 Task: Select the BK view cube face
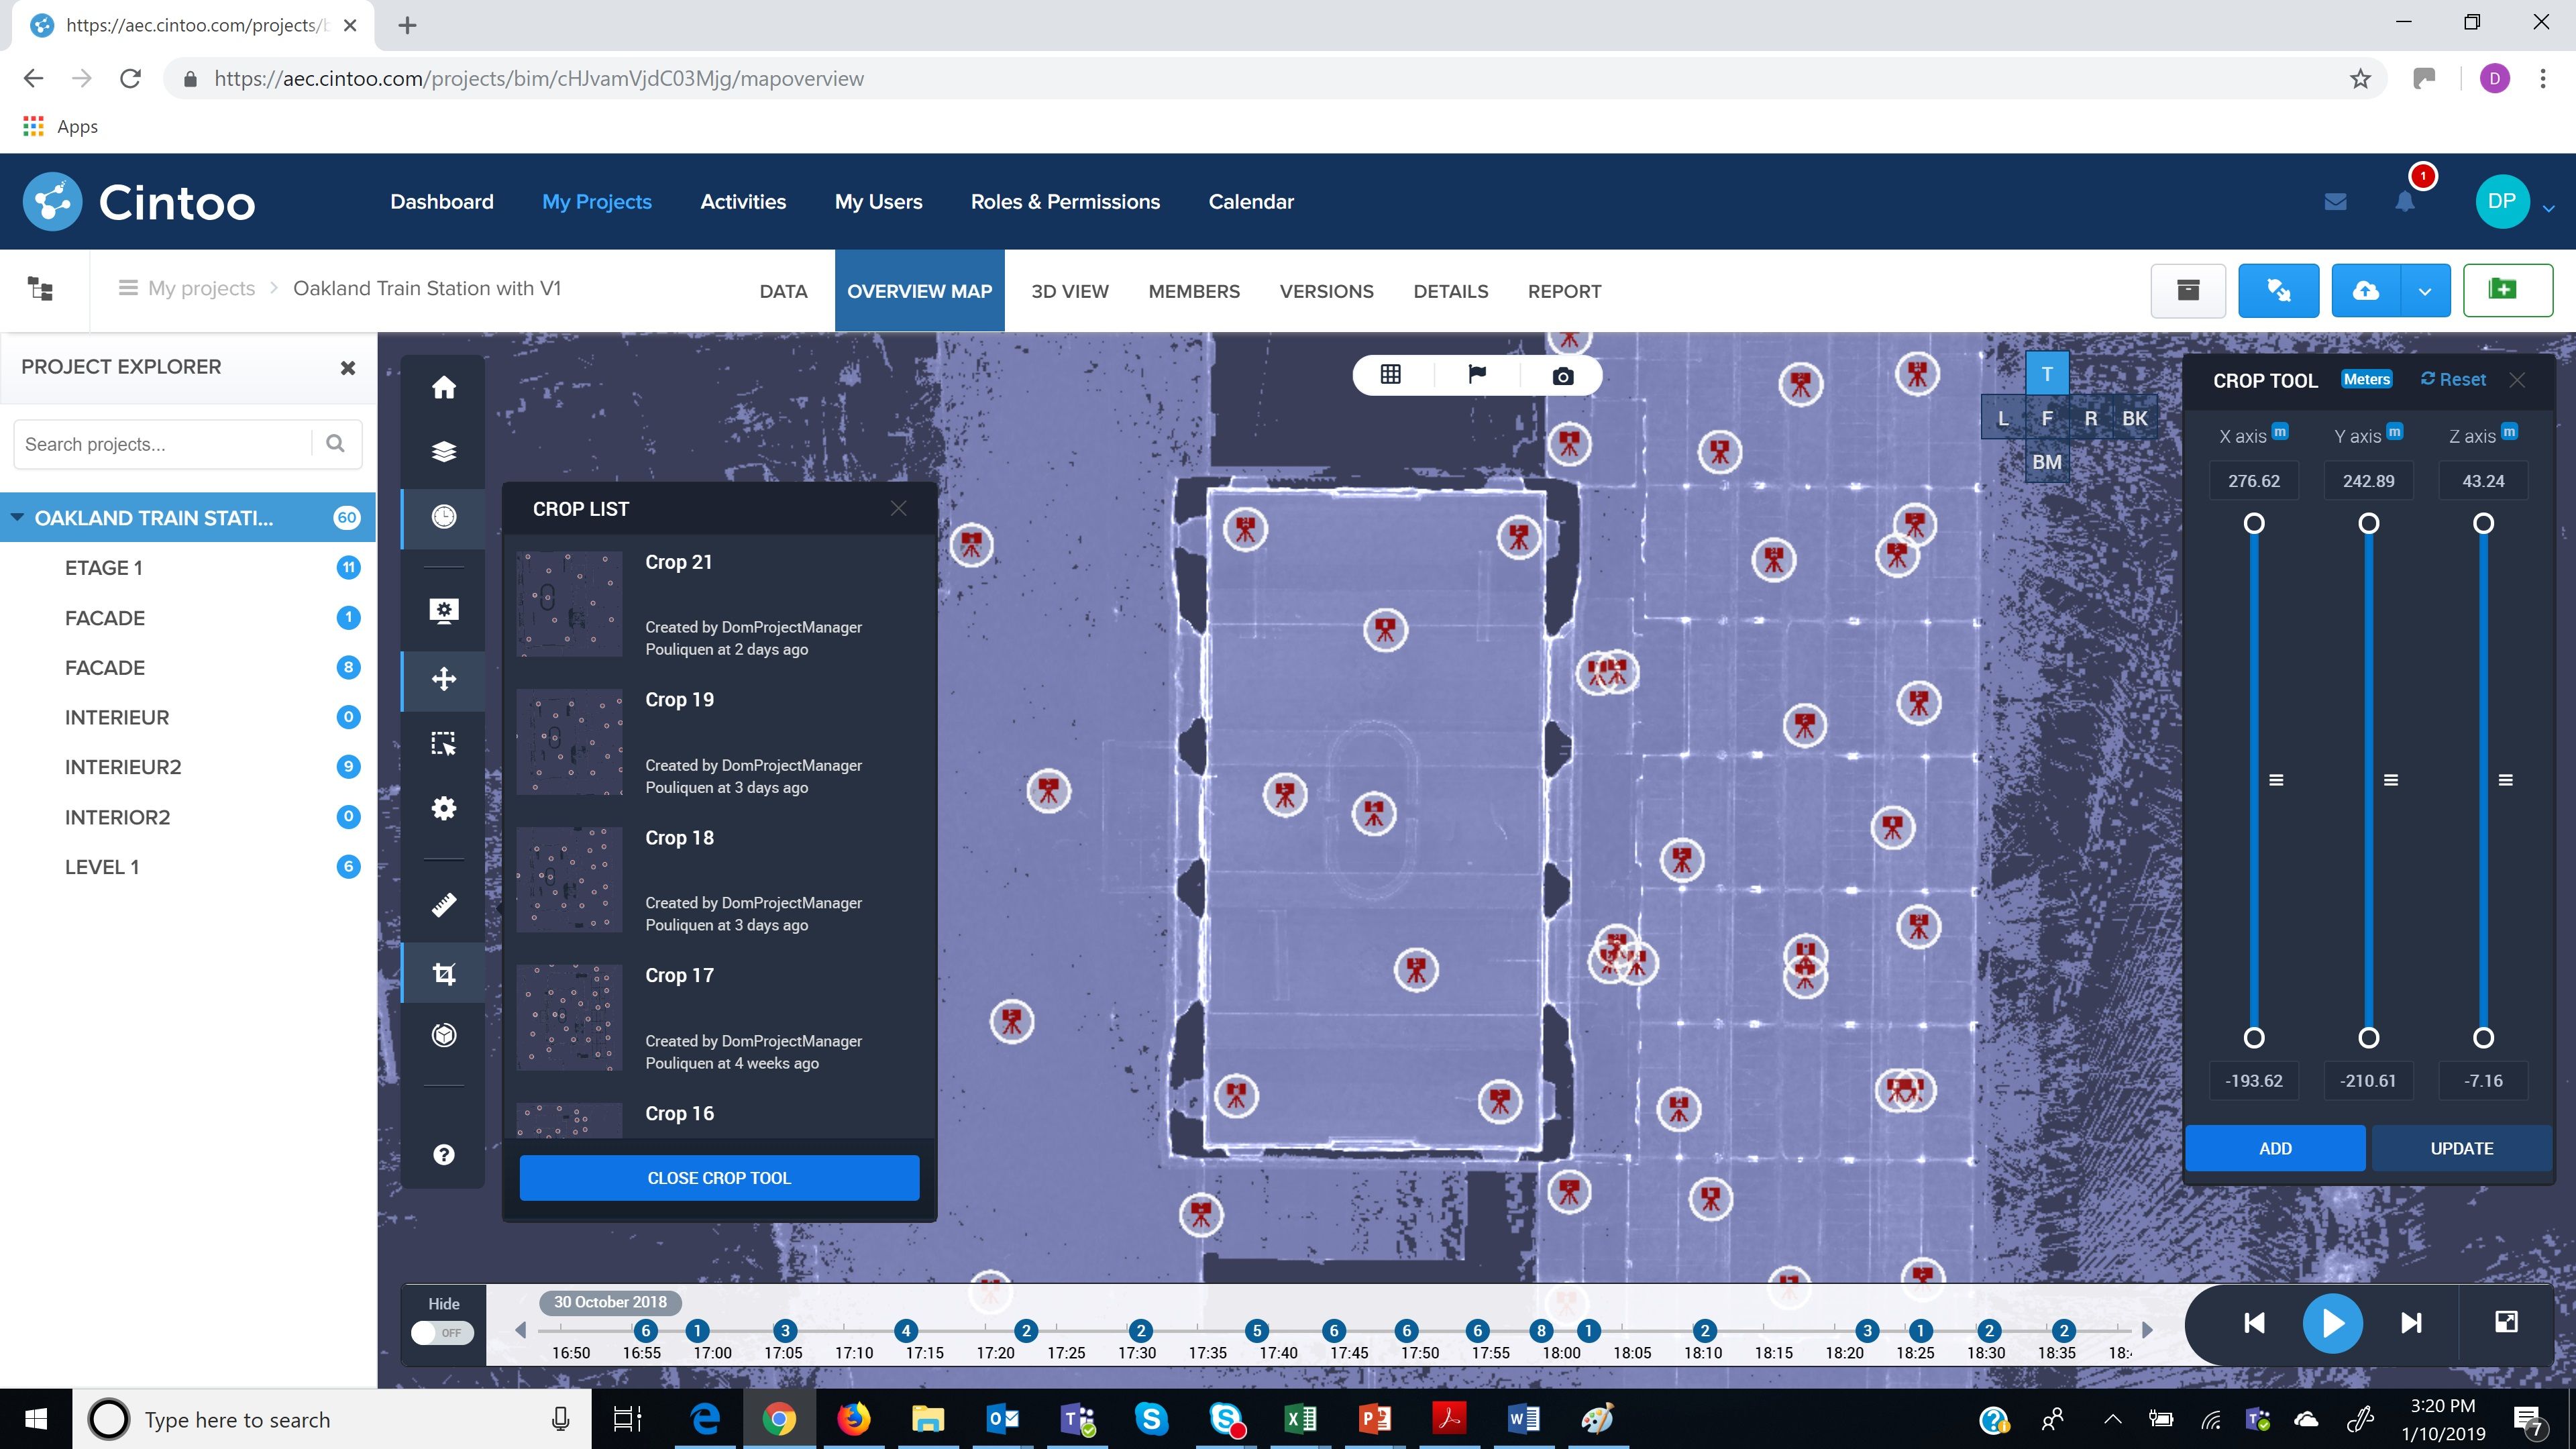pos(2134,419)
